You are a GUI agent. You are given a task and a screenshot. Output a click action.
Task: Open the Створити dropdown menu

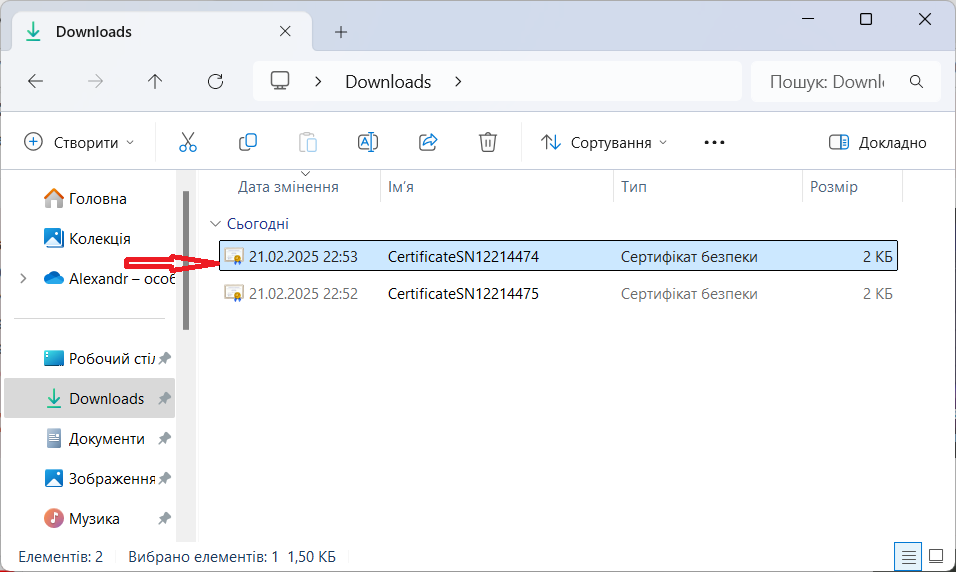[79, 143]
